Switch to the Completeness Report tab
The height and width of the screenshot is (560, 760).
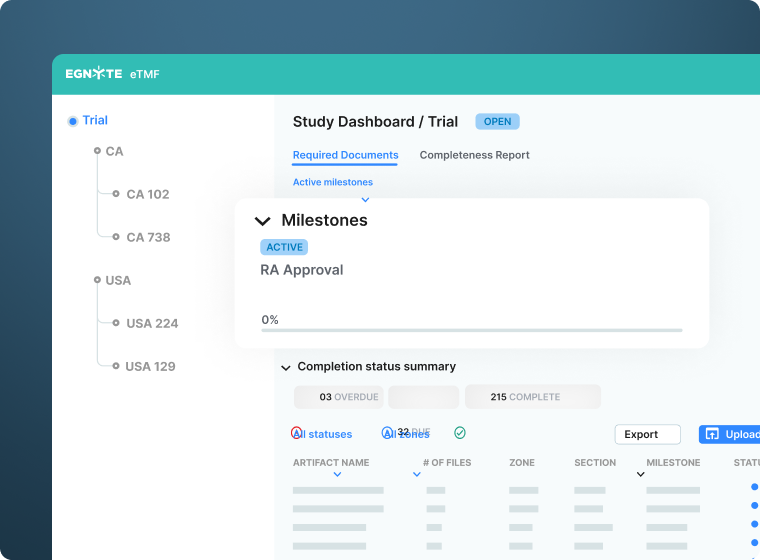coord(474,155)
